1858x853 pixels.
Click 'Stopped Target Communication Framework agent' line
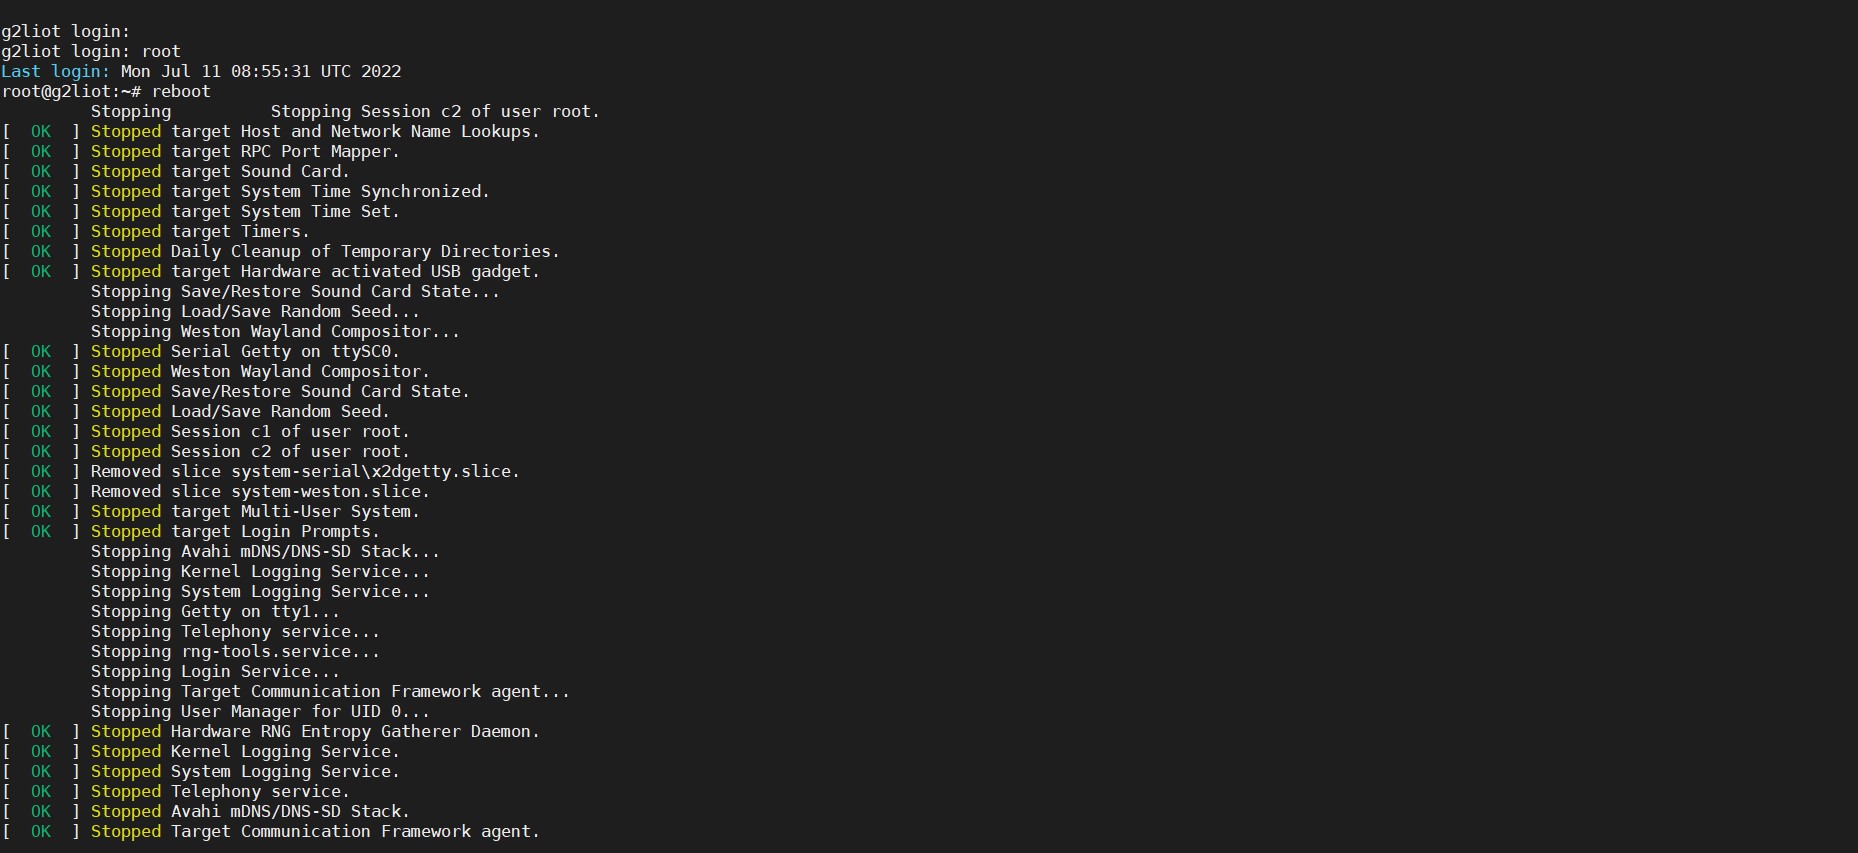[315, 831]
